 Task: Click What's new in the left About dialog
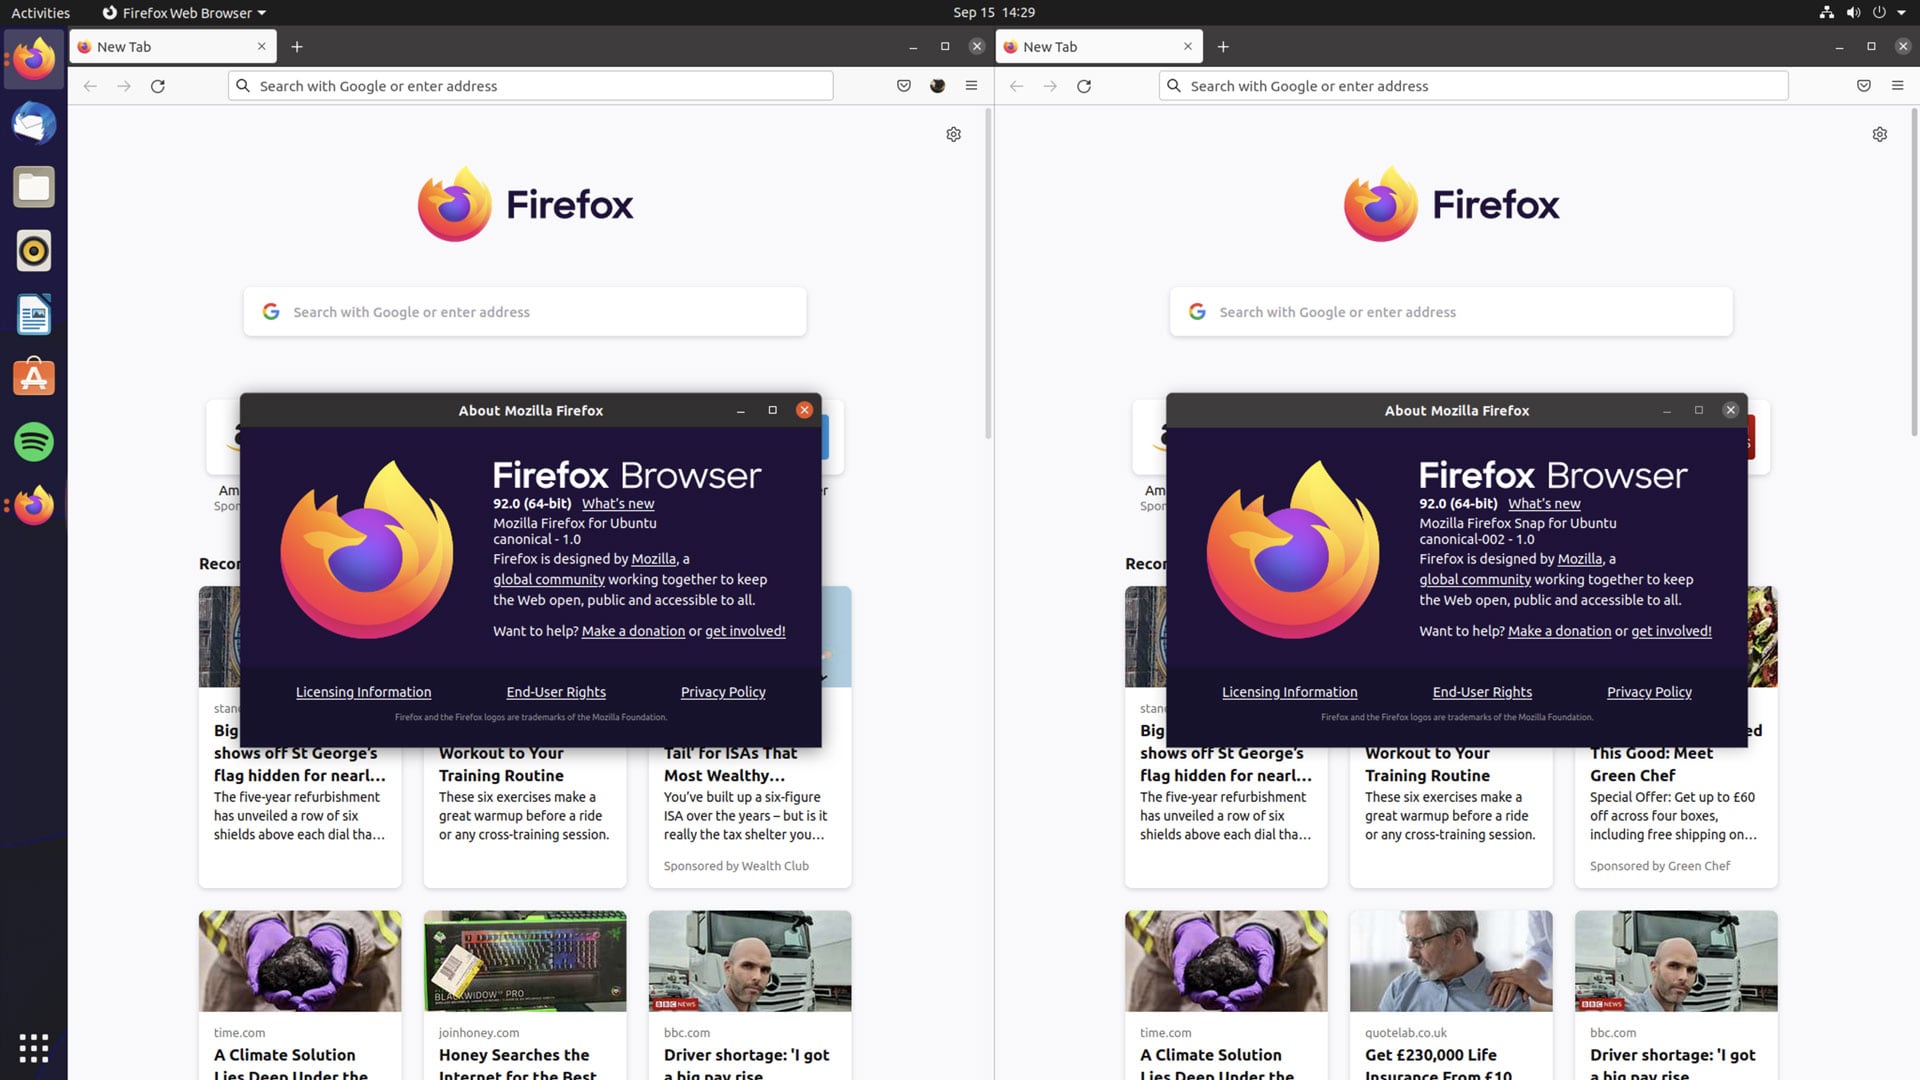pyautogui.click(x=618, y=504)
